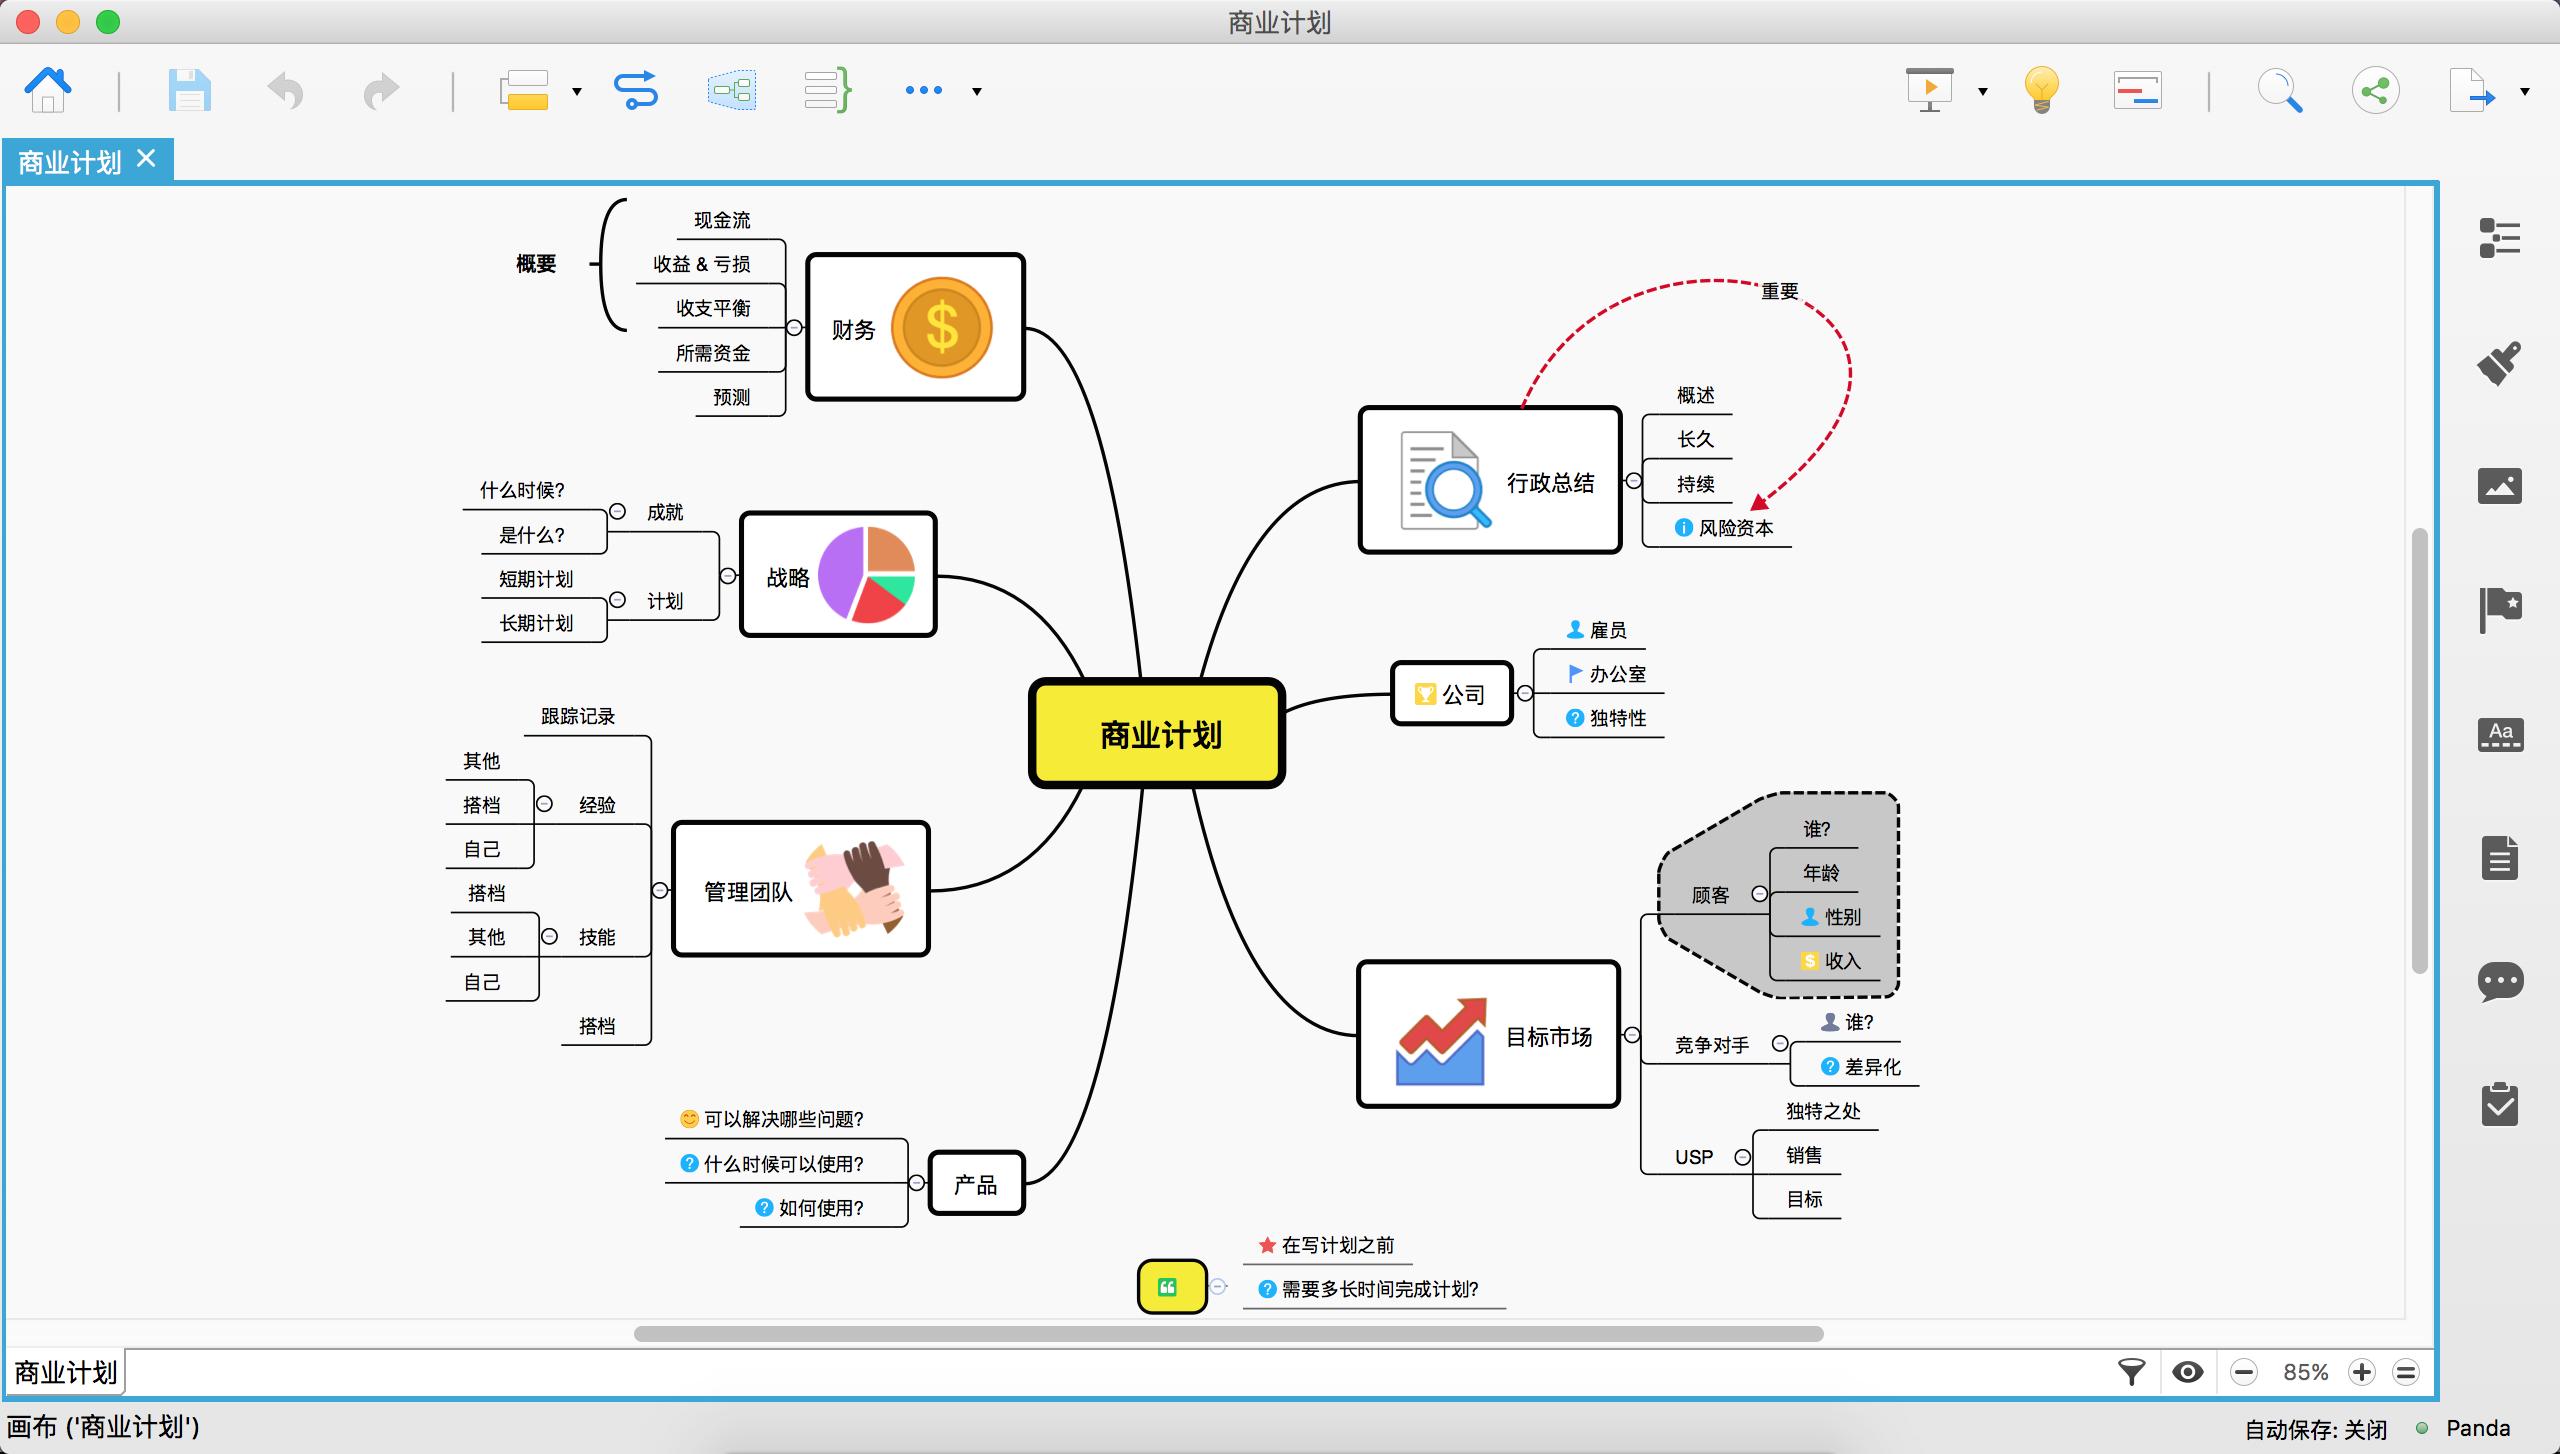Click the vertical scrollbar thumb
Viewport: 2560px width, 1454px height.
click(x=2420, y=750)
